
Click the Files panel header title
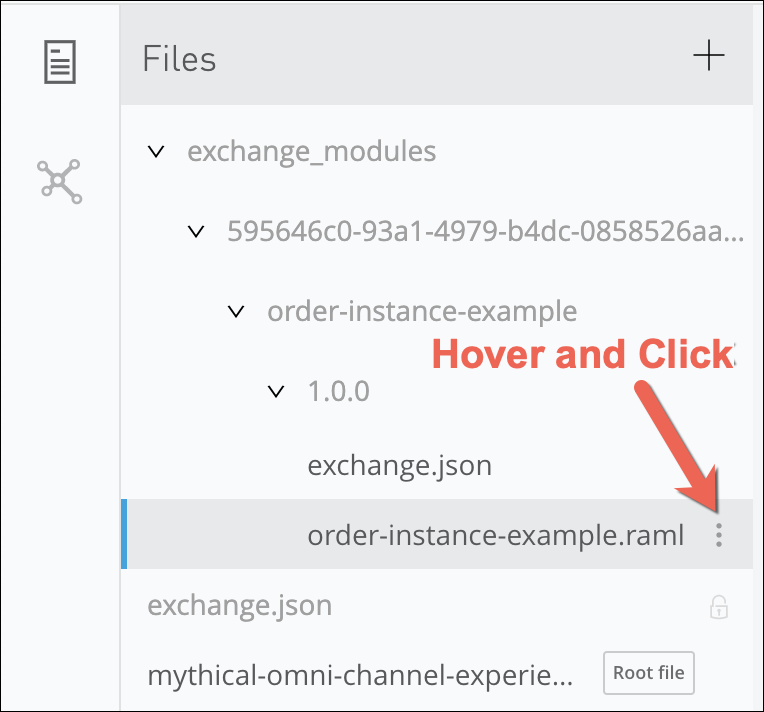(x=179, y=59)
